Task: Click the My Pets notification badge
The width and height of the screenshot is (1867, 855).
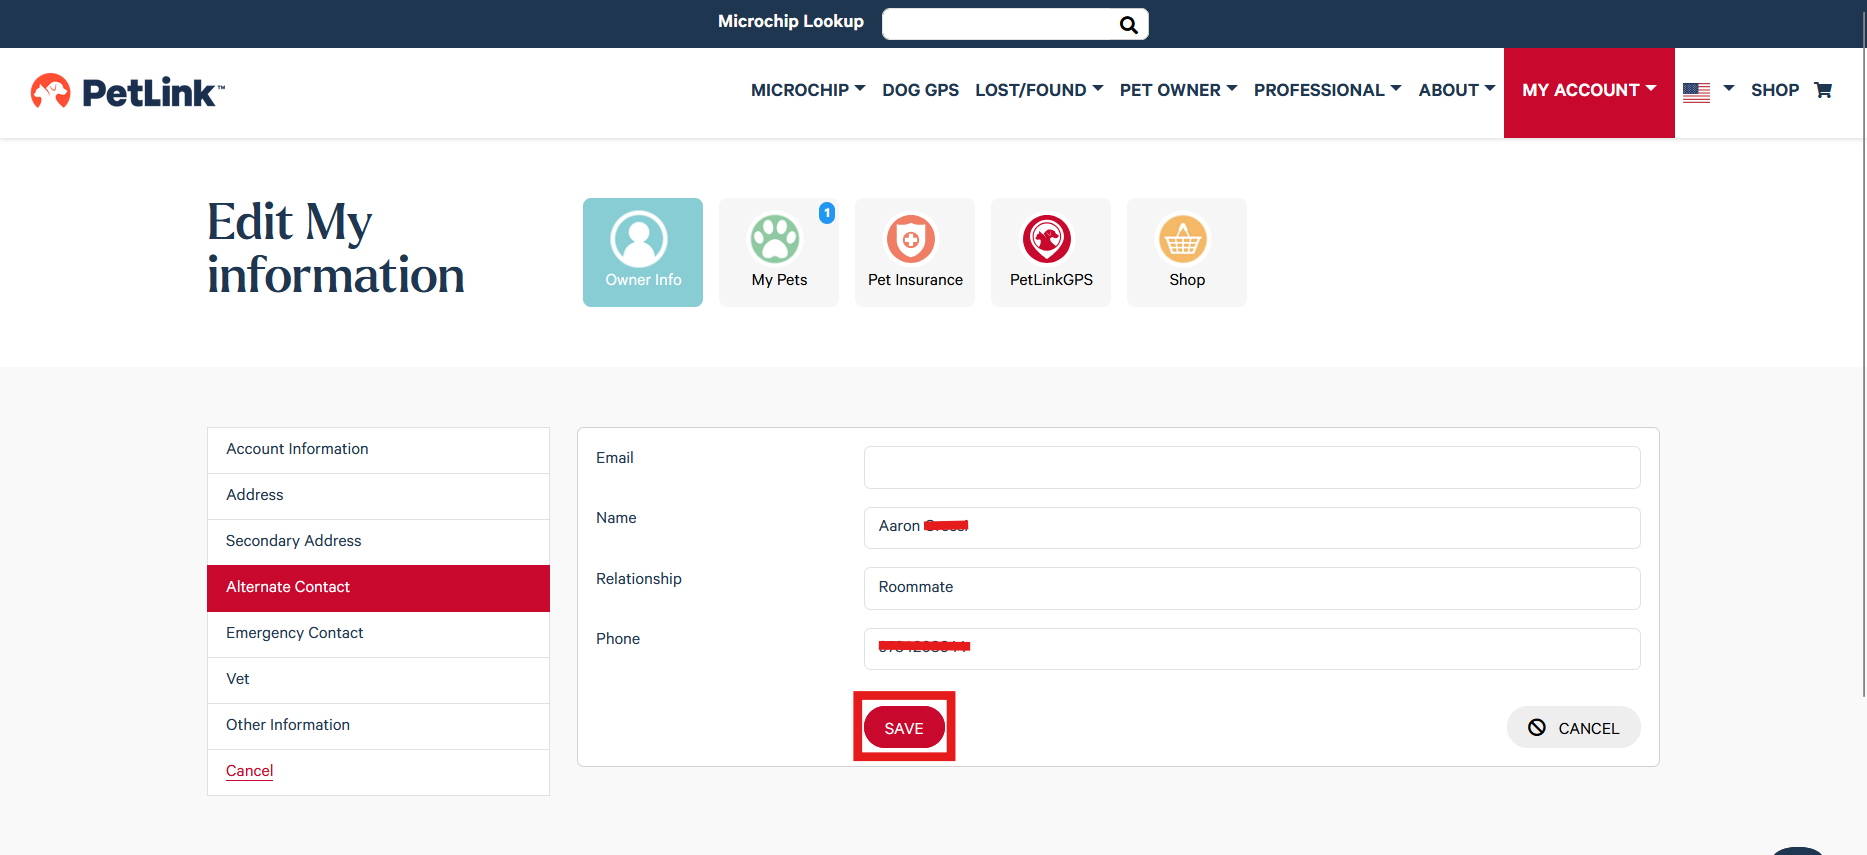Action: (x=827, y=213)
